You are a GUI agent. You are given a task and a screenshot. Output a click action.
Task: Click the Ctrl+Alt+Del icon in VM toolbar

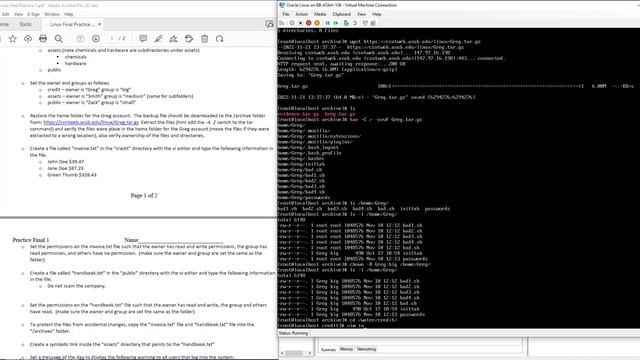[282, 23]
